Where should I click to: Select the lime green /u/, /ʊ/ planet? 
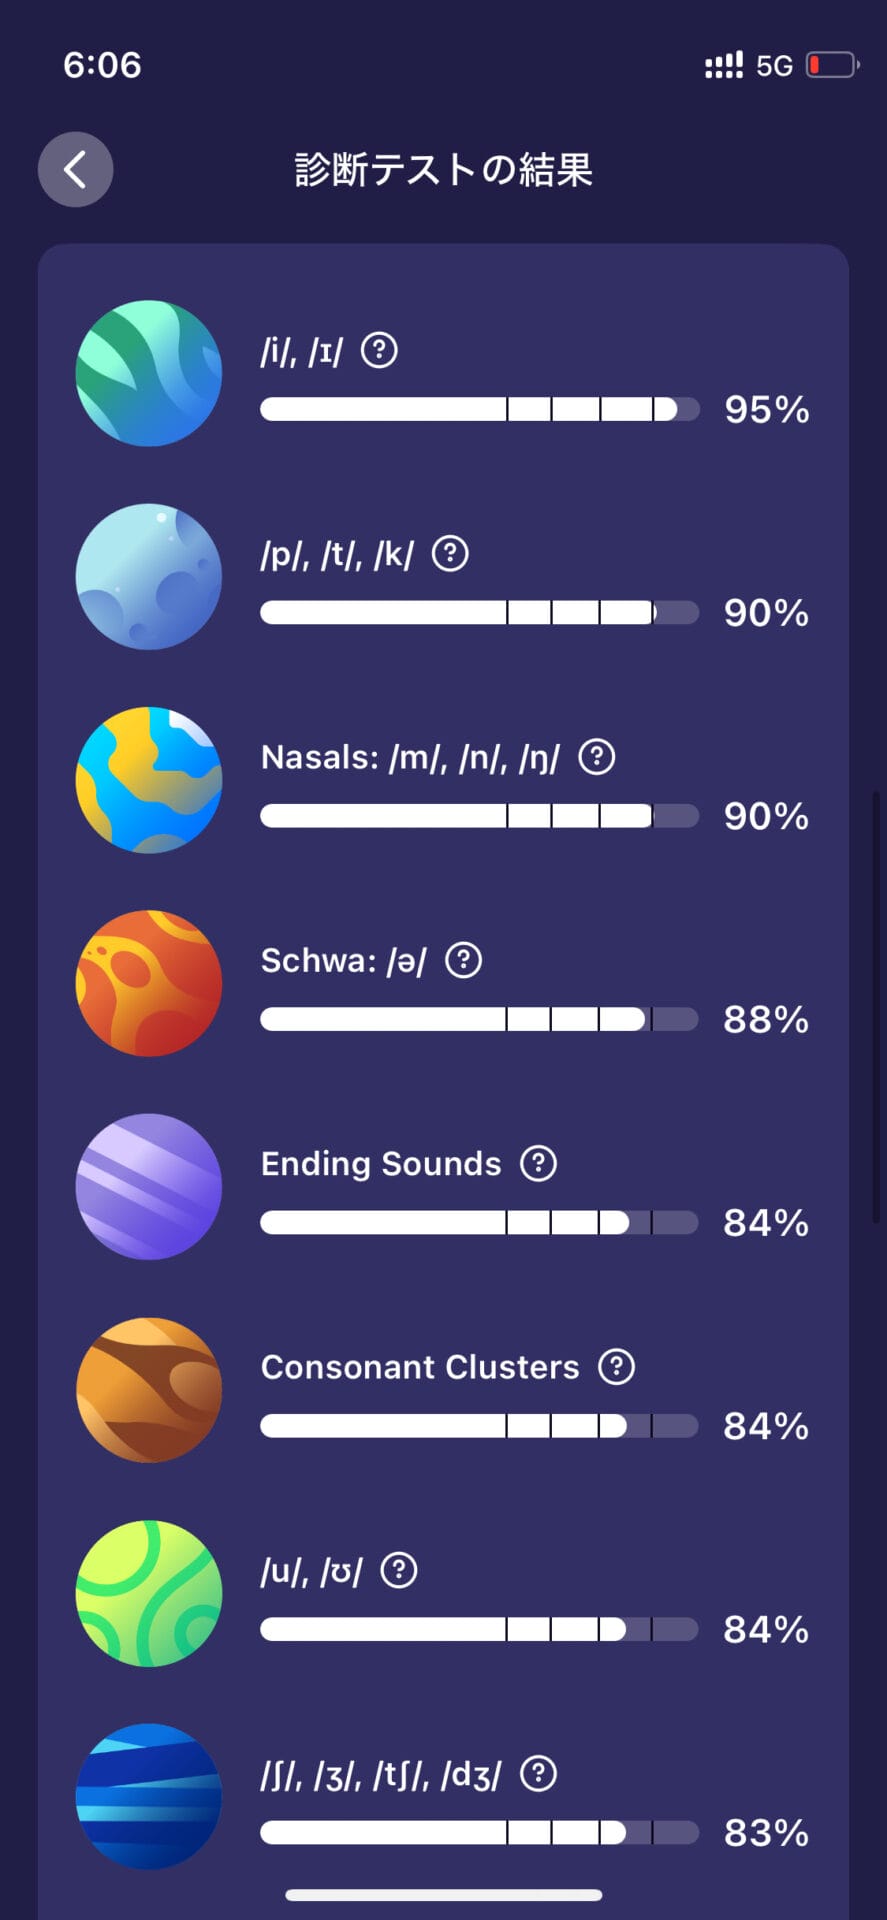point(149,1593)
